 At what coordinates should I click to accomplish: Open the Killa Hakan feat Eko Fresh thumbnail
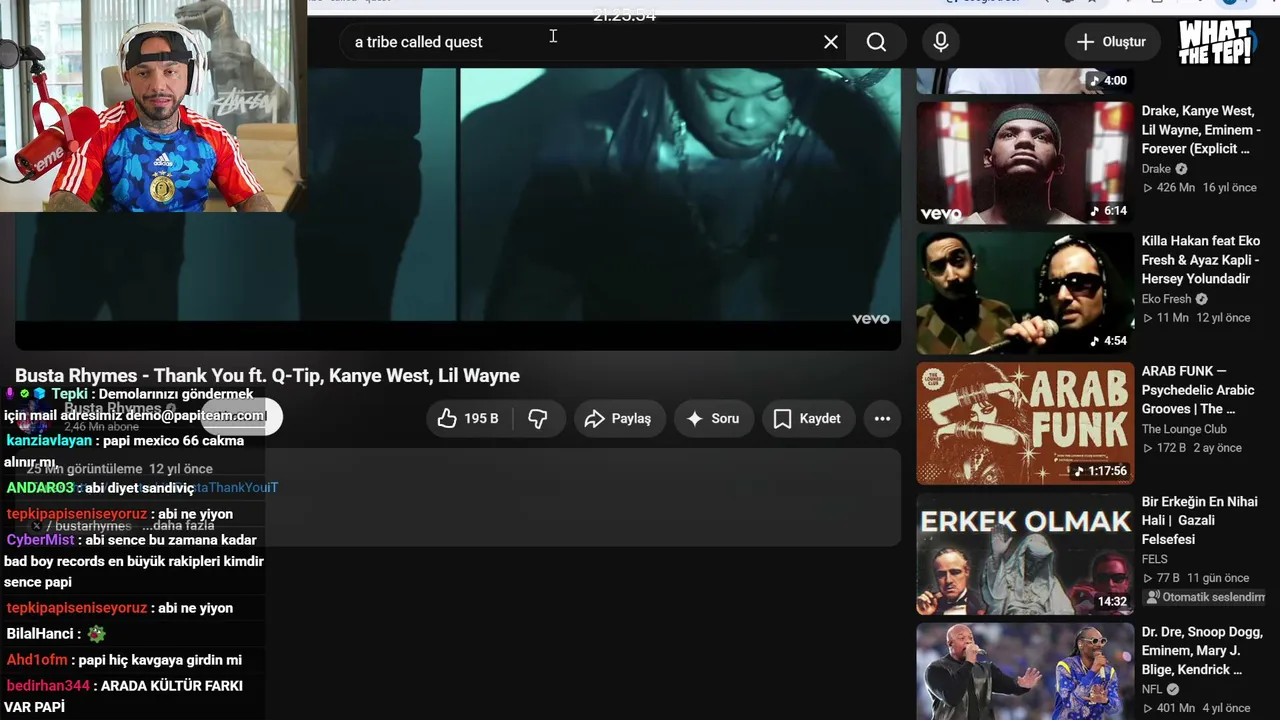(x=1025, y=293)
